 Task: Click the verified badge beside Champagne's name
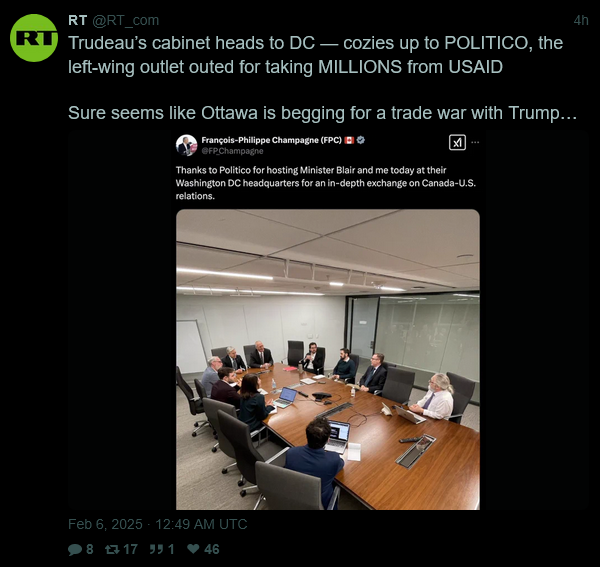[x=360, y=140]
